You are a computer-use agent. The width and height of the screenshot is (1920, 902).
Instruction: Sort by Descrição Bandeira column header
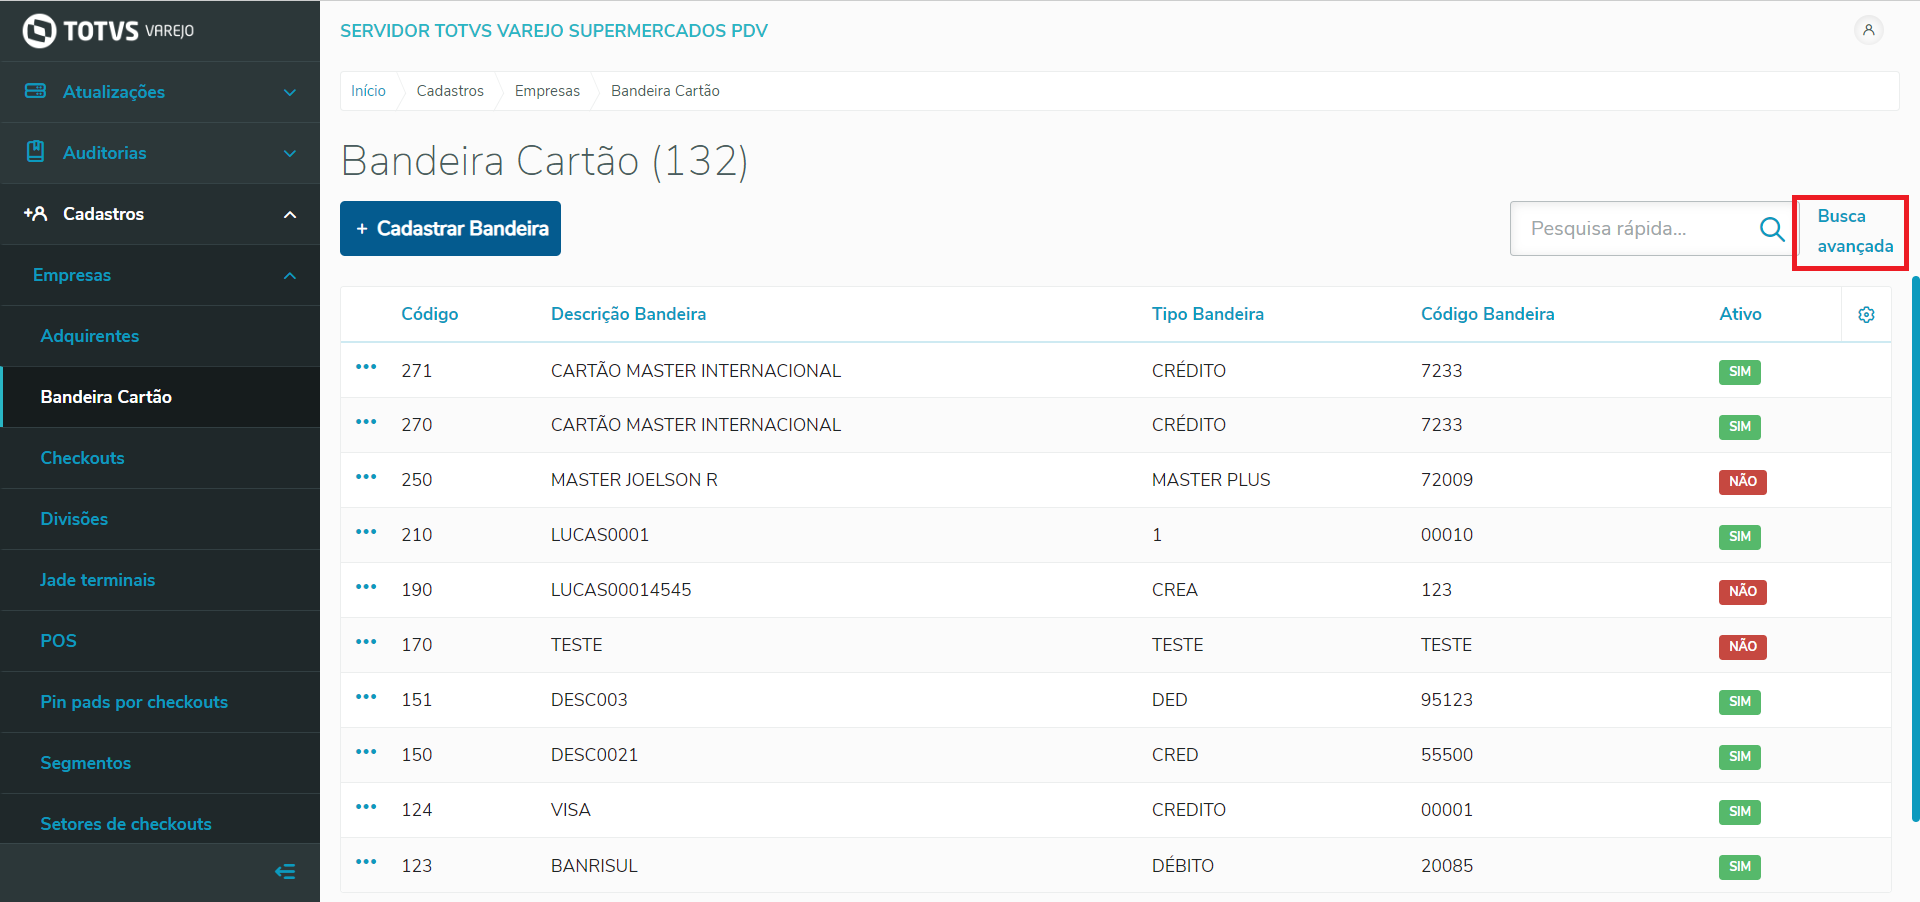point(628,314)
